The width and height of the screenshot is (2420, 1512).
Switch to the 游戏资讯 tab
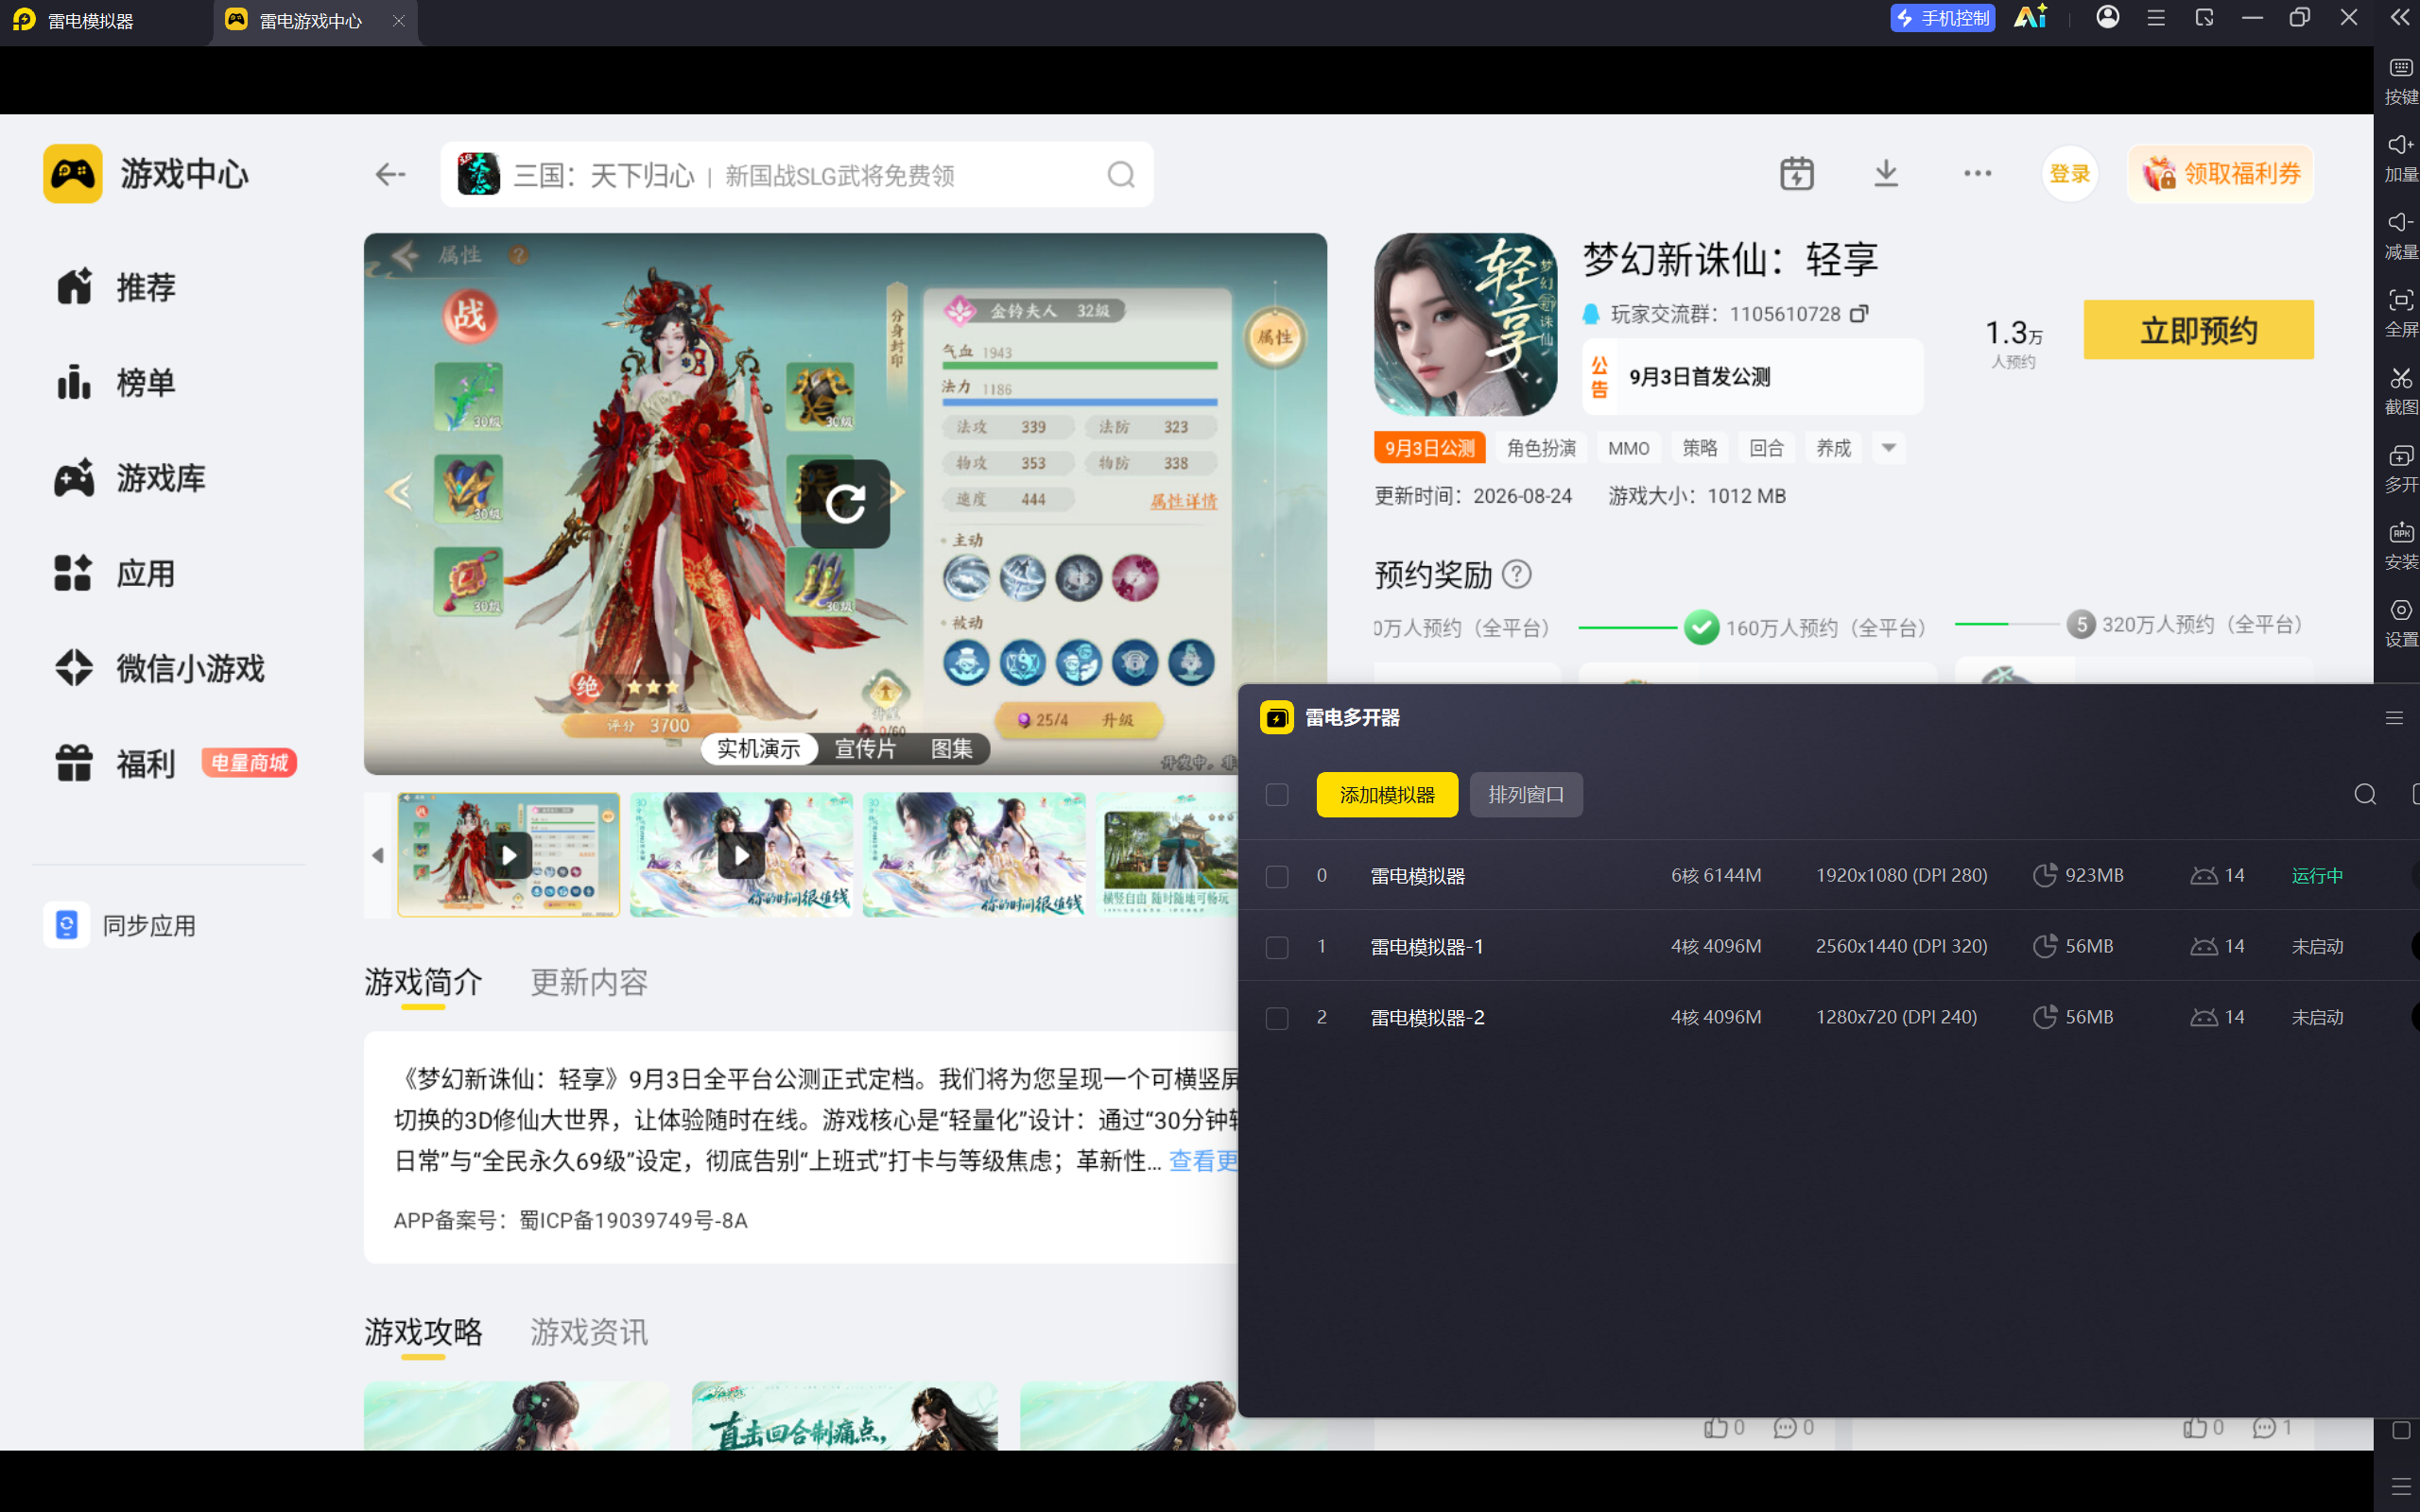tap(589, 1332)
